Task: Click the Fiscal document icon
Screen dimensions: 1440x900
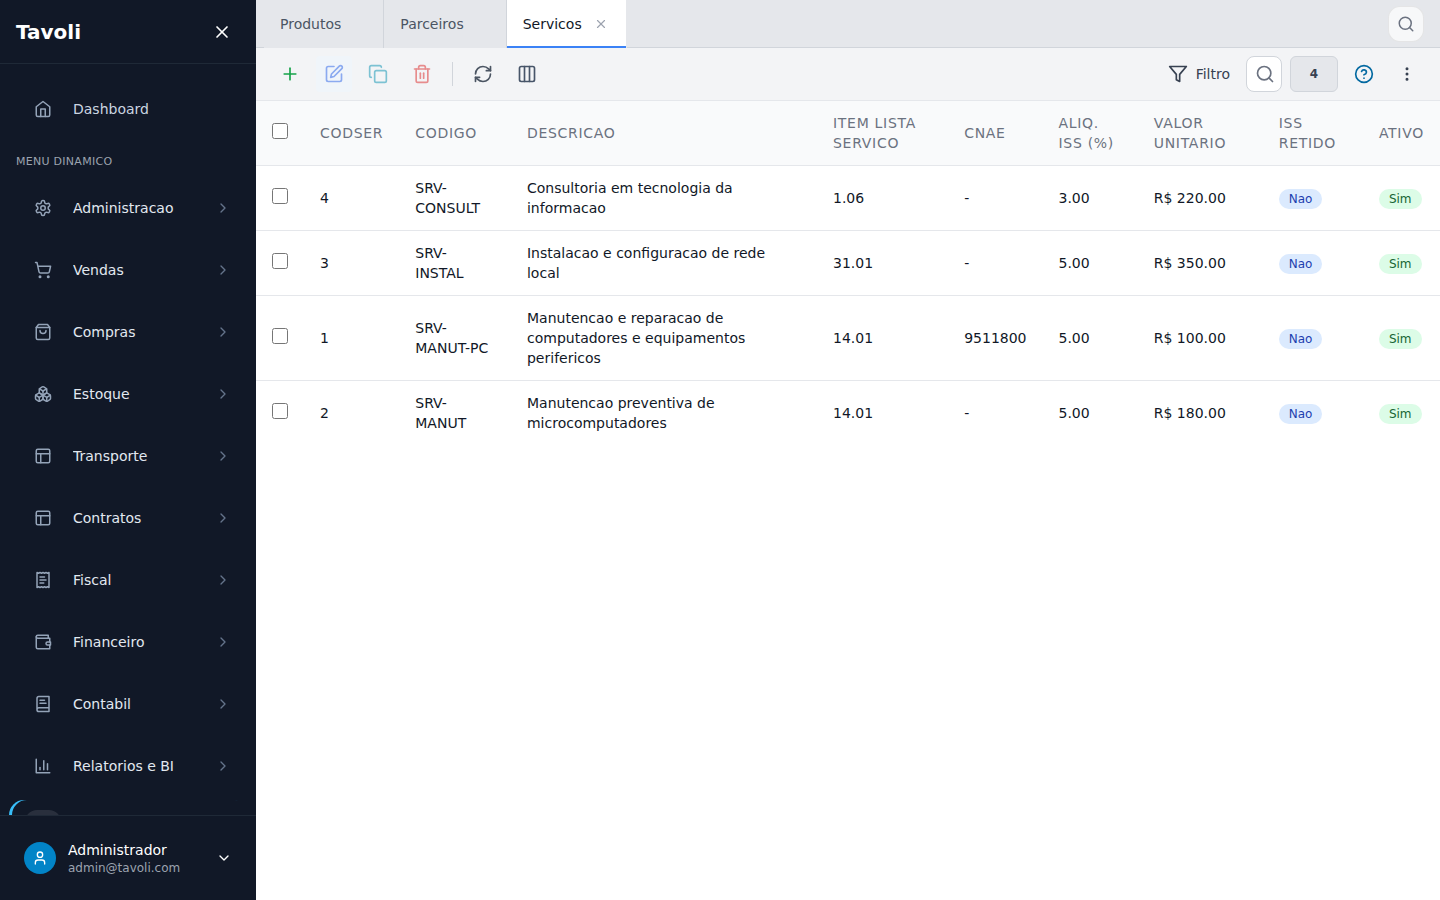Action: [x=43, y=580]
